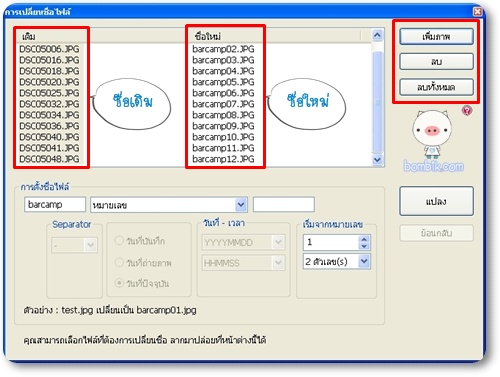Viewport: 500px width, 377px height.
Task: Select the วันที่ถ่ายภาพ radio button
Action: tap(119, 262)
